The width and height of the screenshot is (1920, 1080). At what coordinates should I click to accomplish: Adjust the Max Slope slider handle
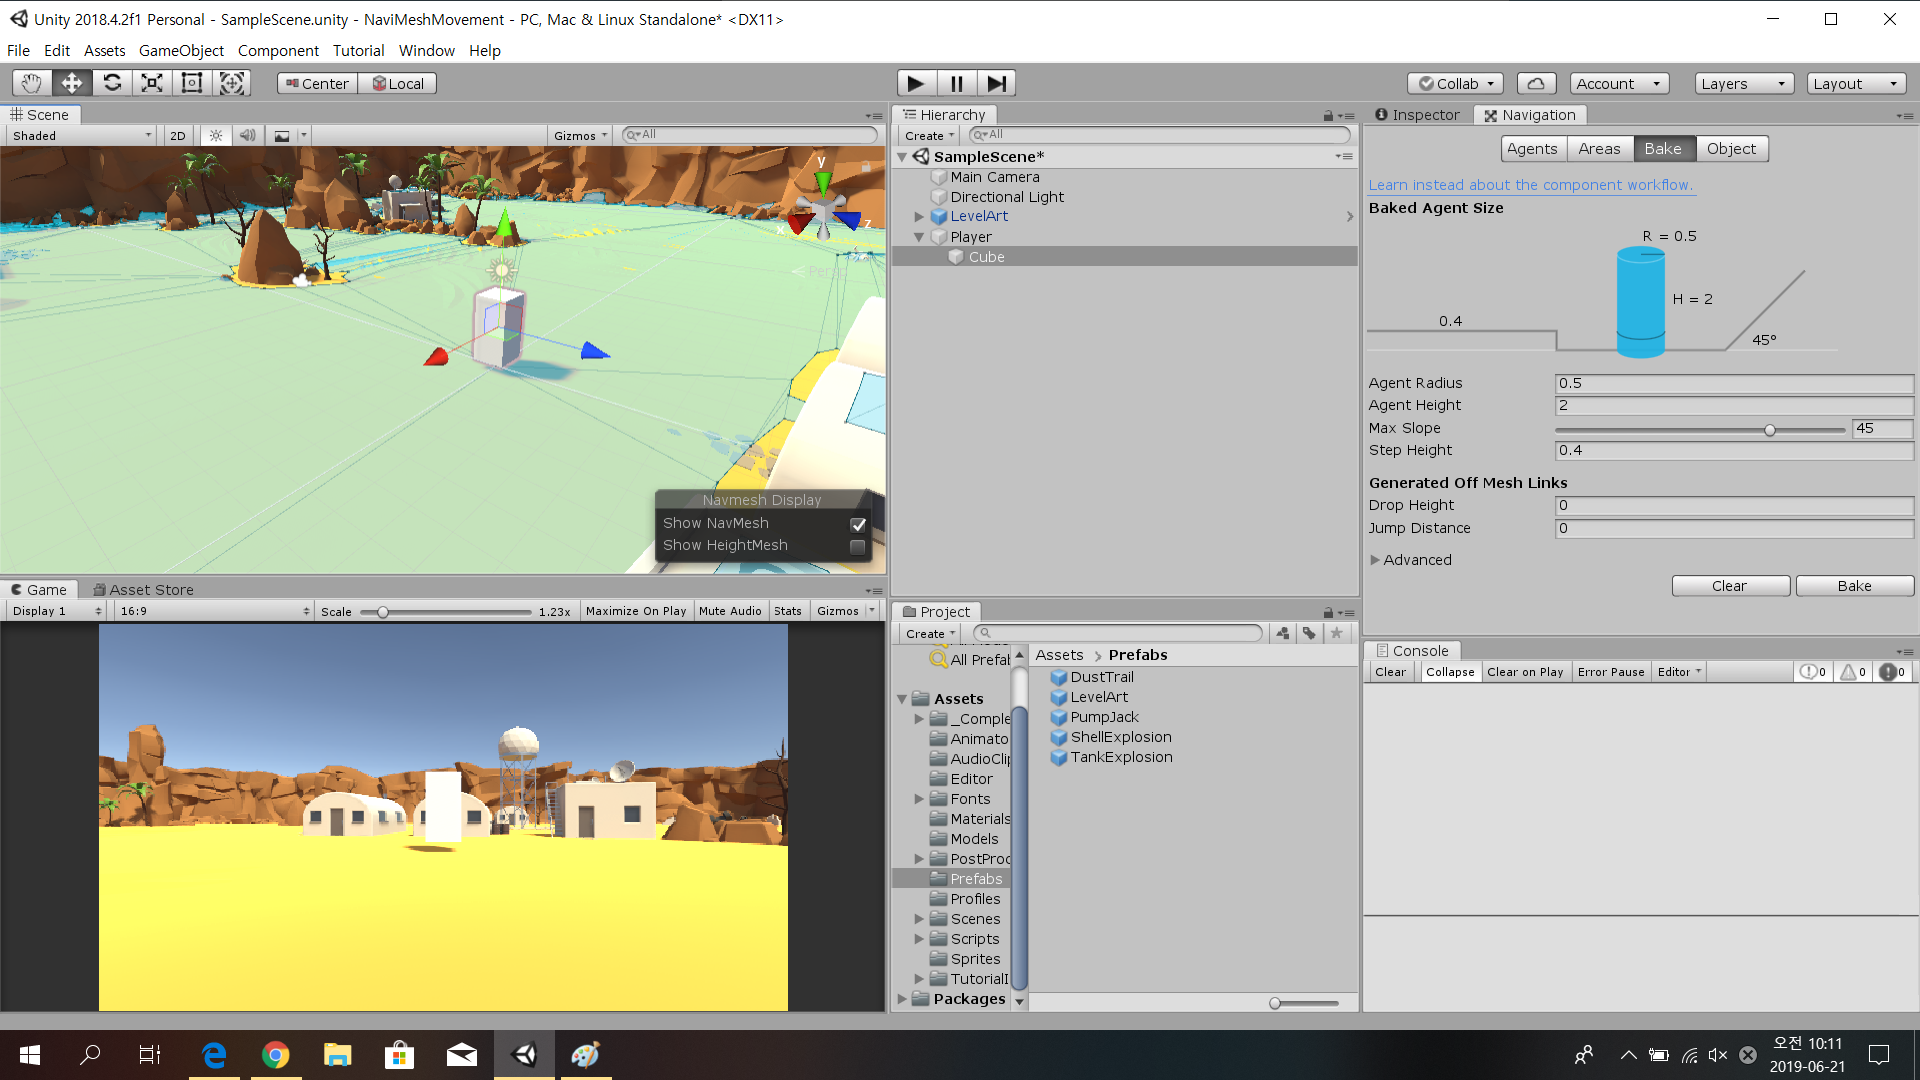pos(1769,430)
